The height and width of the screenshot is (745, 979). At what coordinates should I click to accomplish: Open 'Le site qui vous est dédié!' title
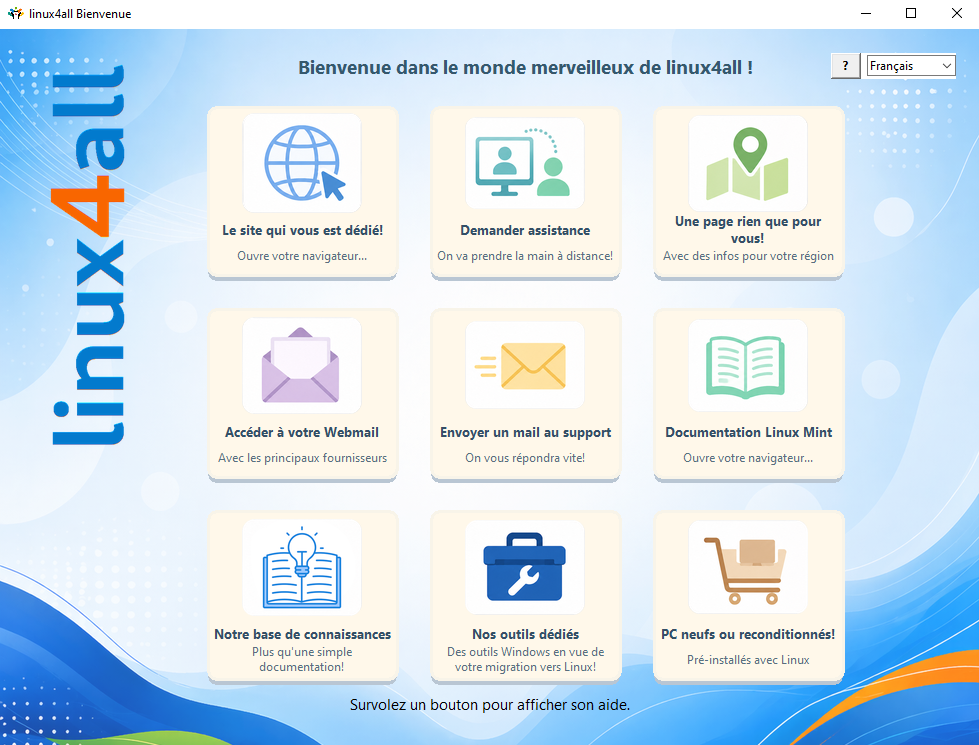(x=302, y=230)
